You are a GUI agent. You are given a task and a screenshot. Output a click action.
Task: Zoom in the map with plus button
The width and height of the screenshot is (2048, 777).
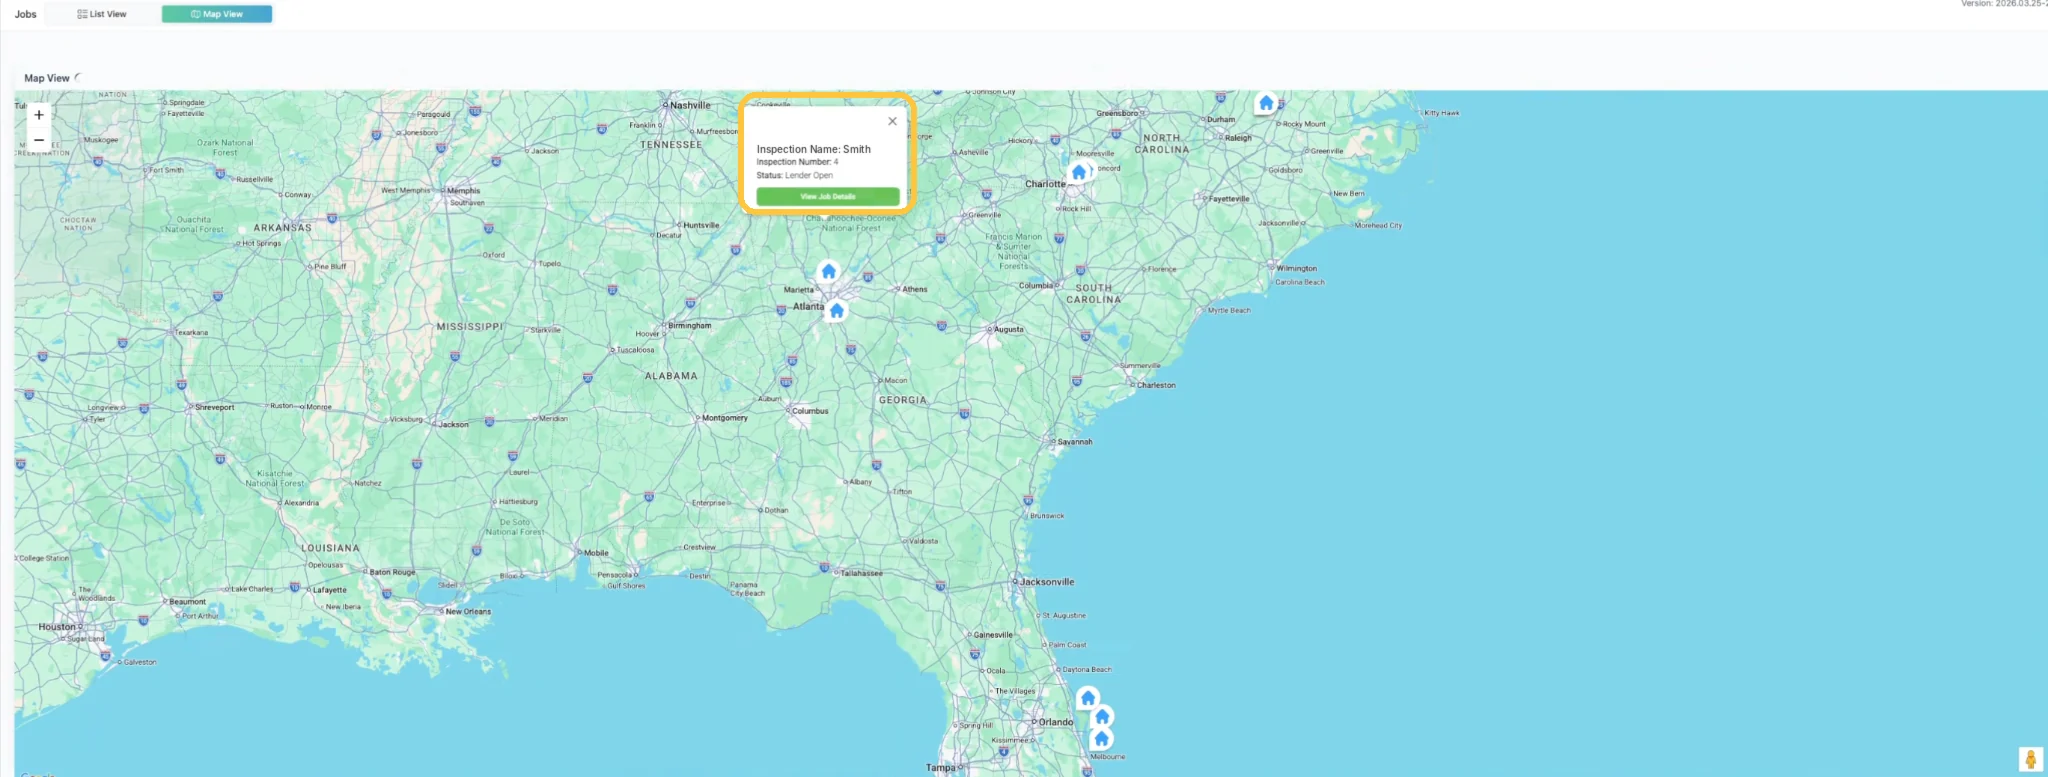39,115
